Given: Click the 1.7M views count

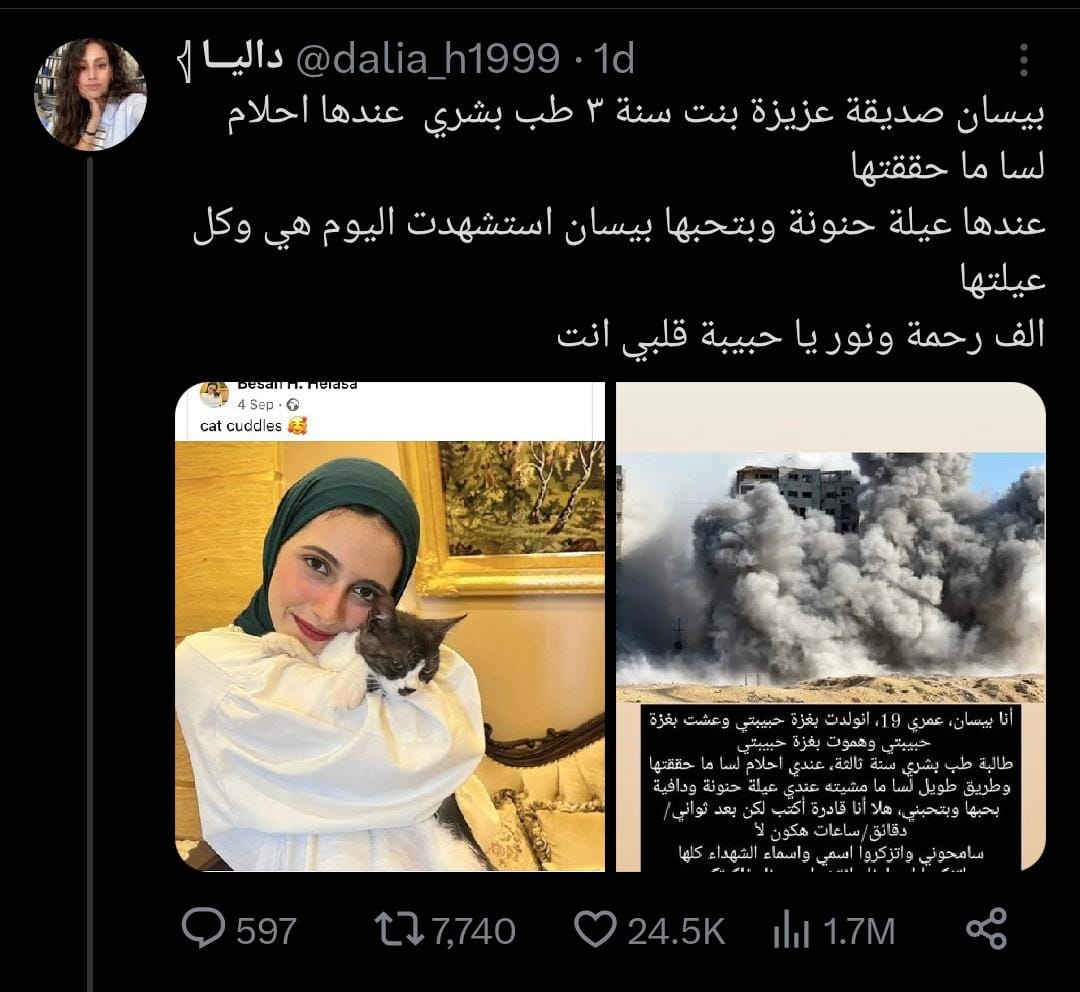Looking at the screenshot, I should 859,931.
